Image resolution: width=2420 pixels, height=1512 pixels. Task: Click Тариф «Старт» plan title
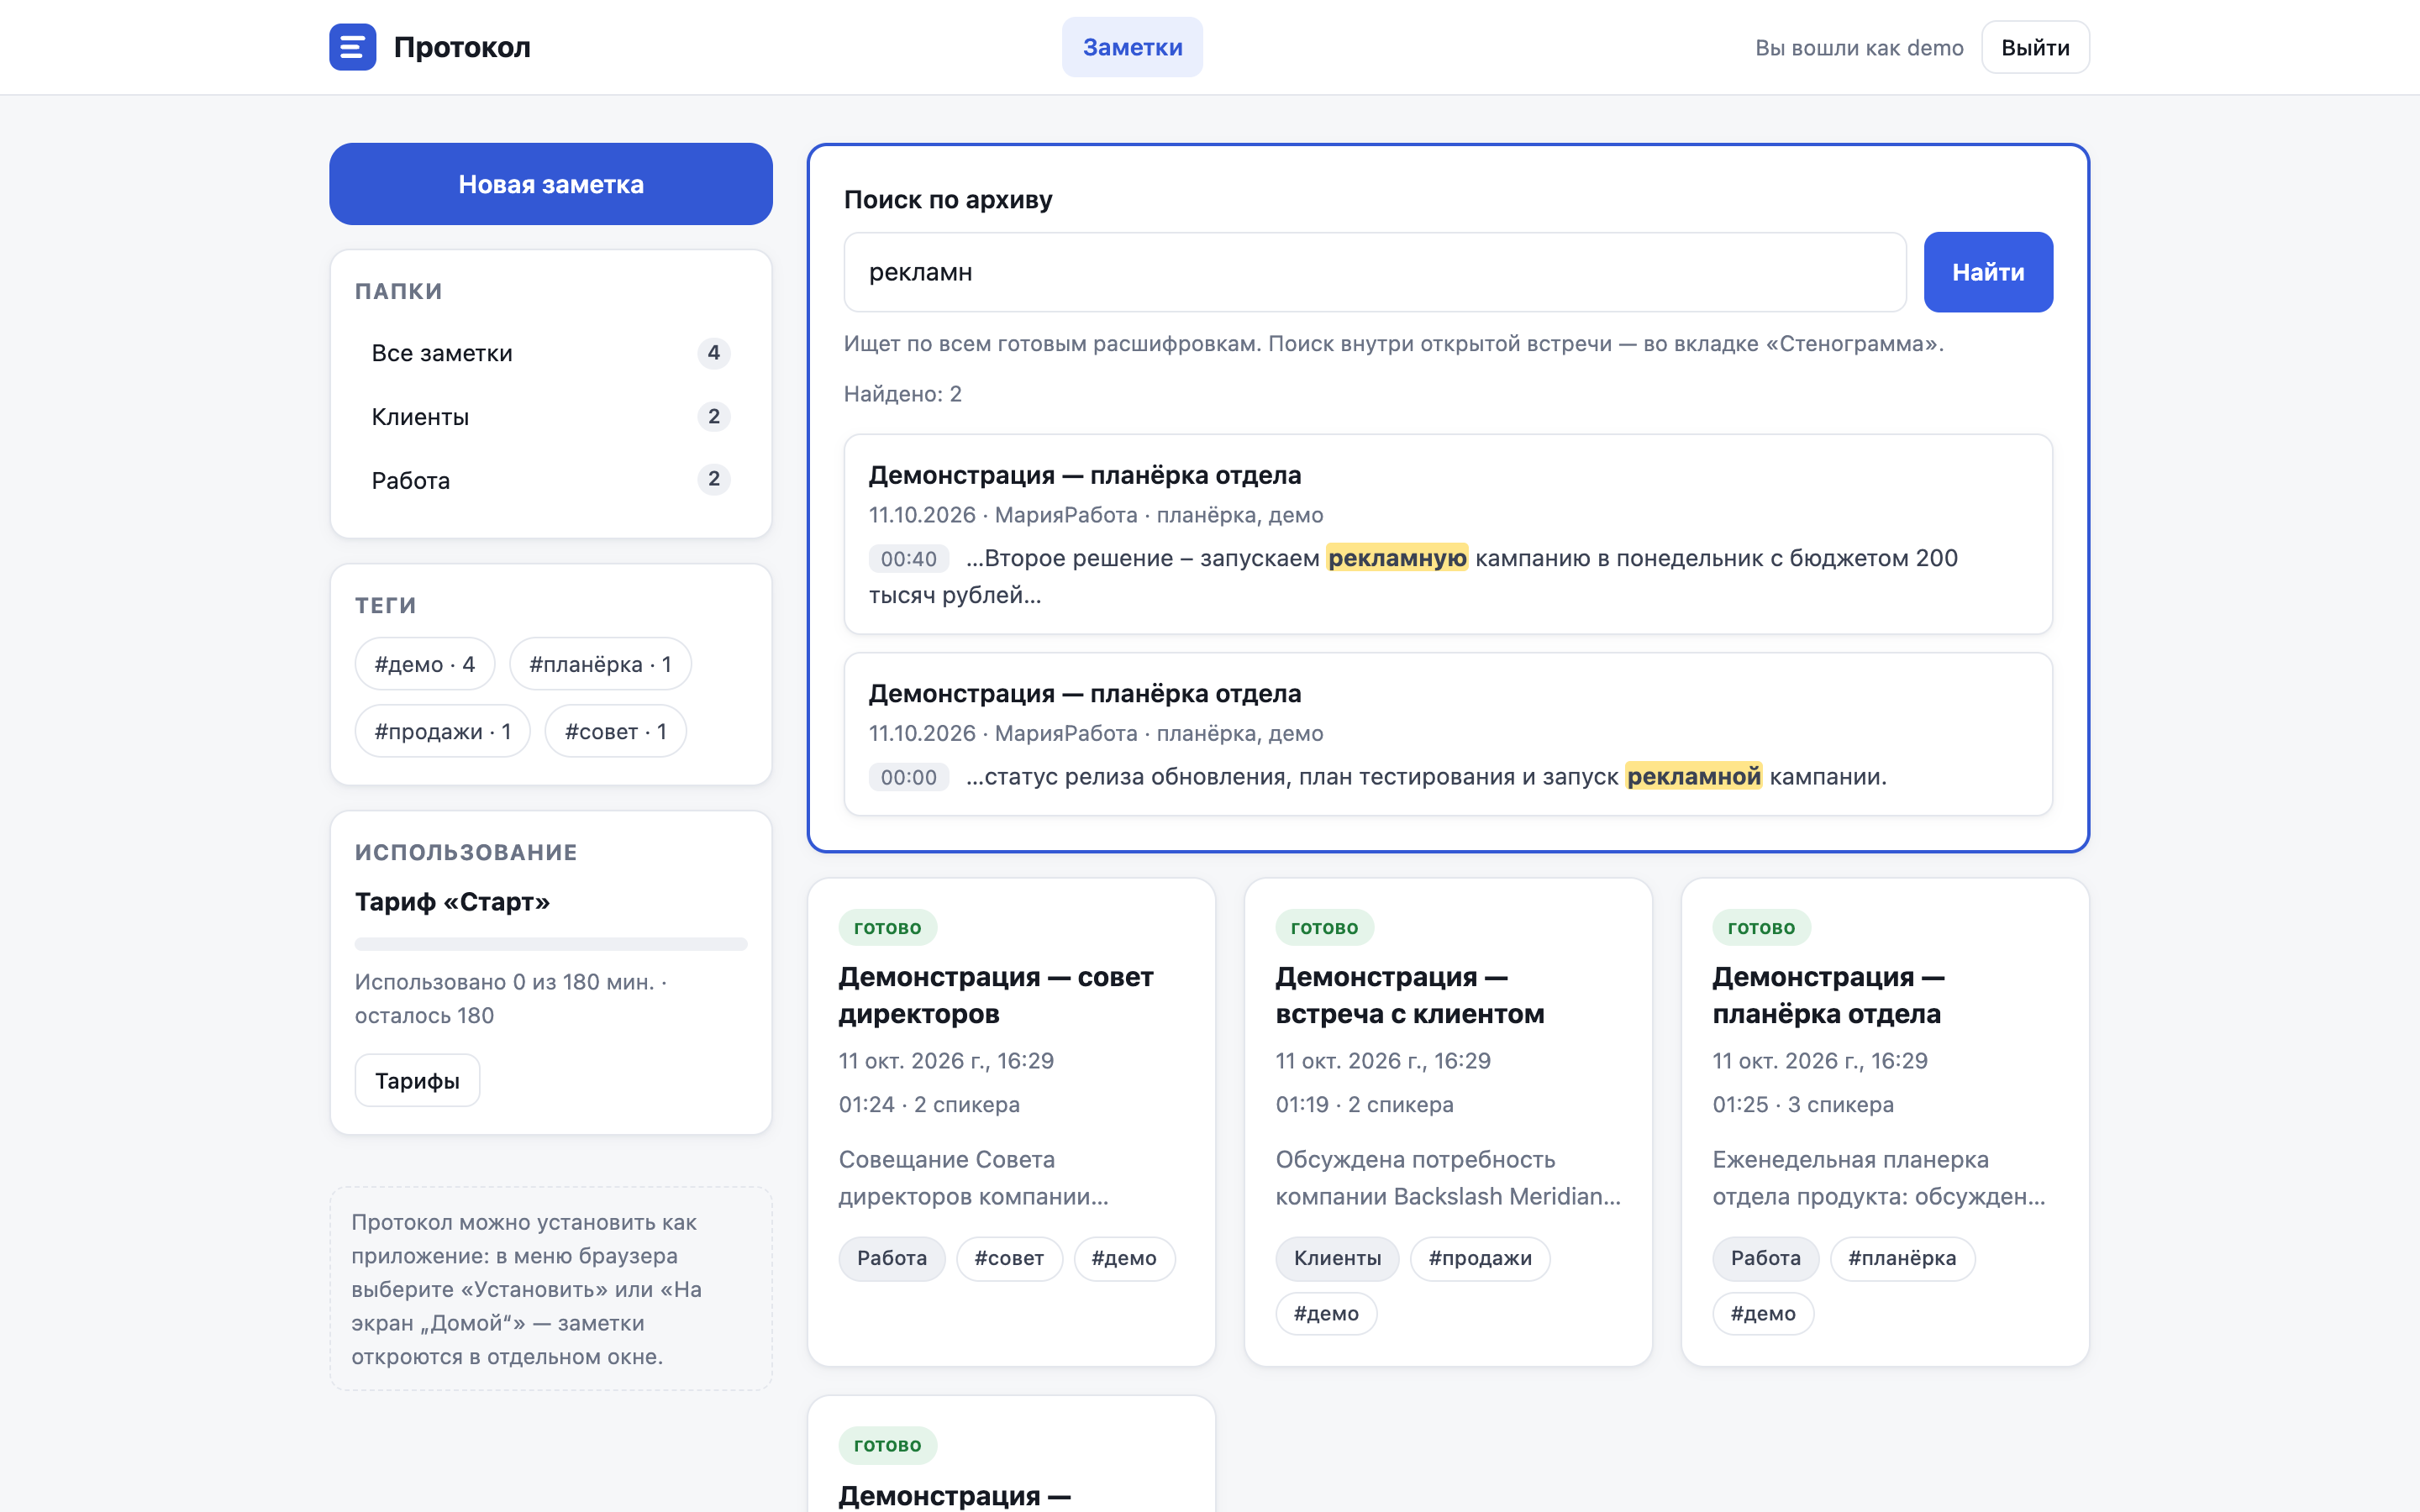[452, 902]
